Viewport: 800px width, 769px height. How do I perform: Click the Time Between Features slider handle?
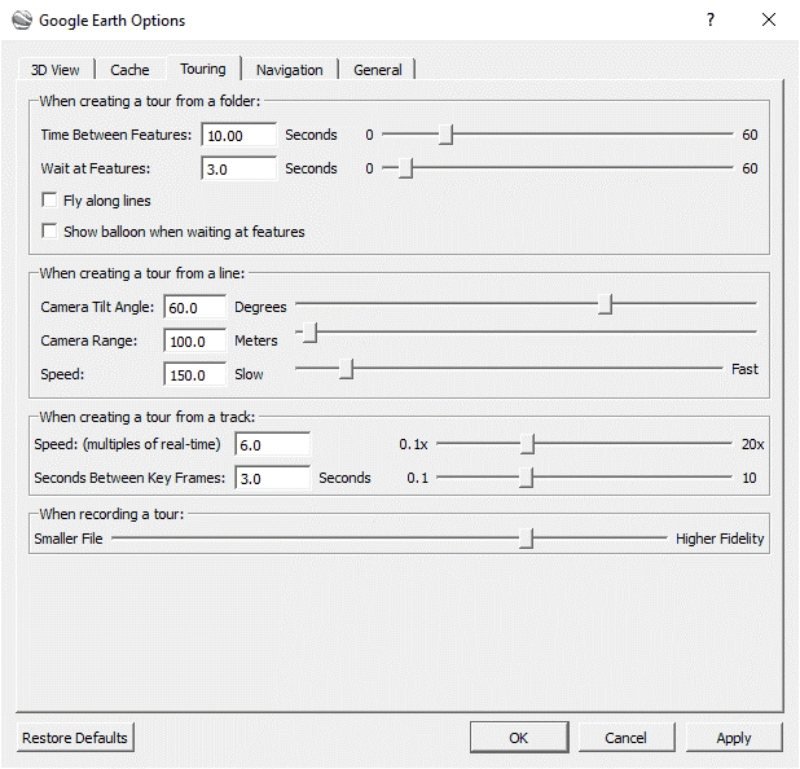tap(445, 135)
